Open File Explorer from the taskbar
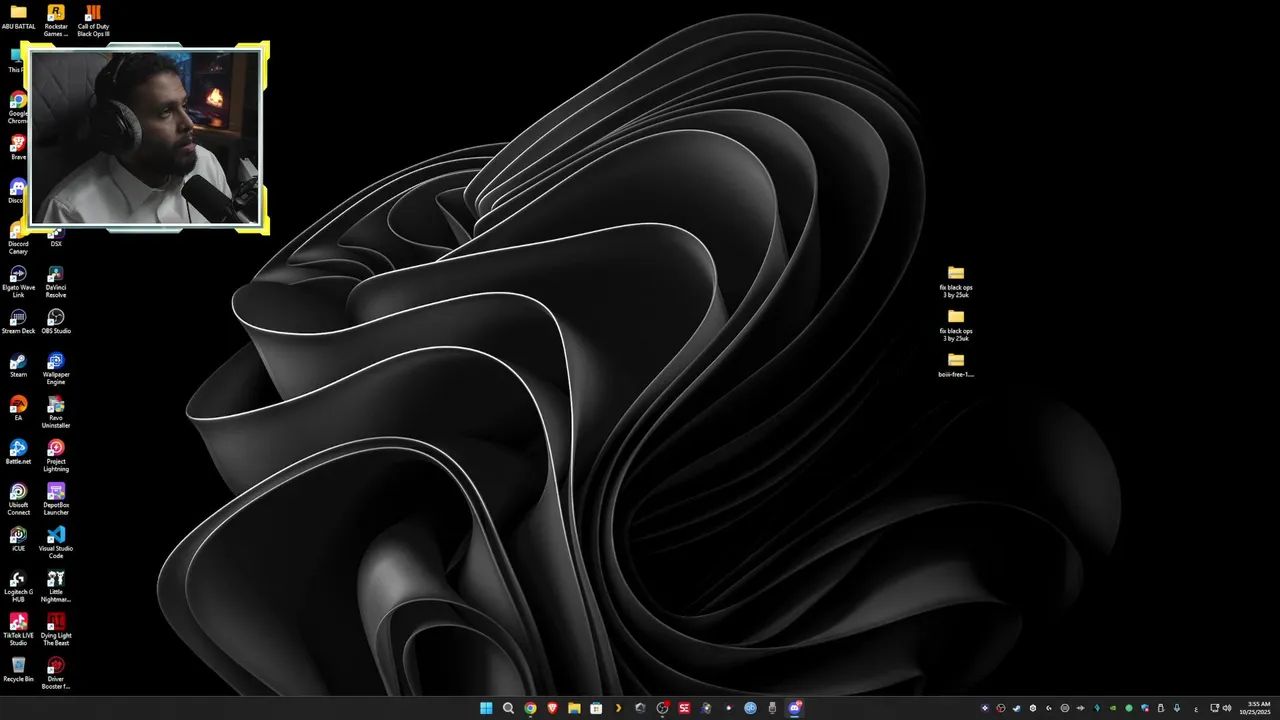 [574, 708]
